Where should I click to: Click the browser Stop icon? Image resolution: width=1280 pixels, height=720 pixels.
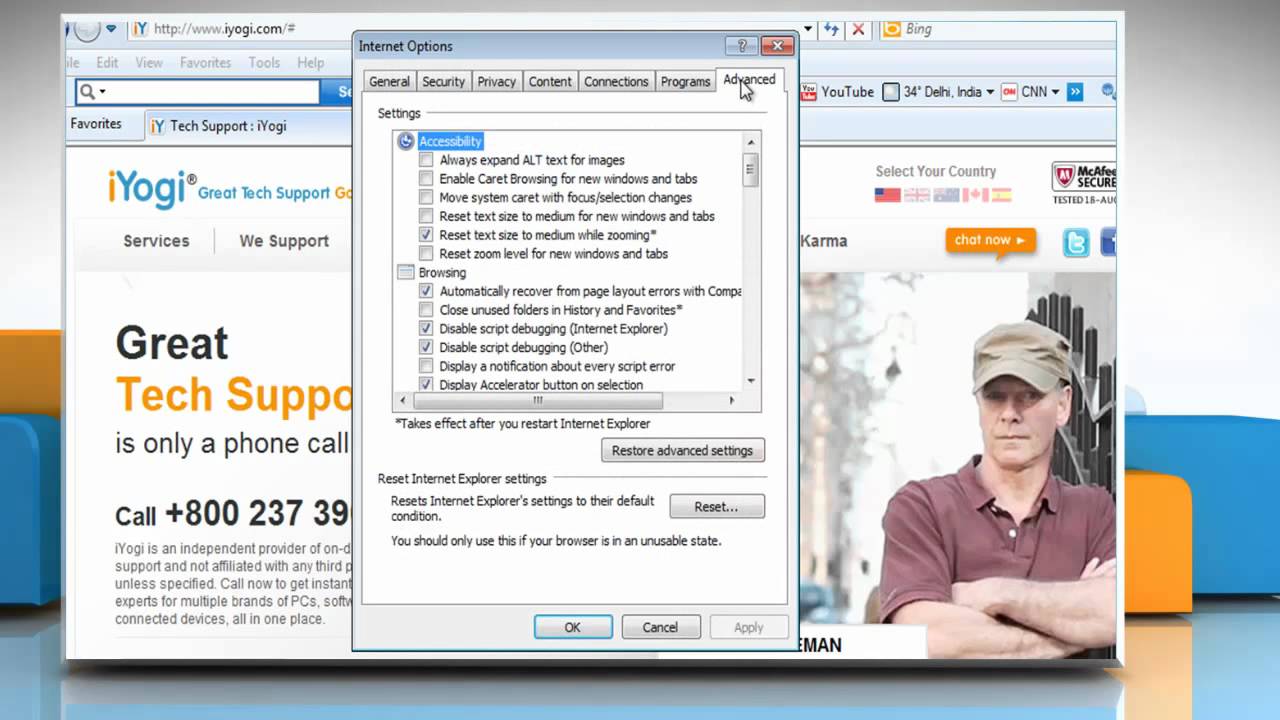pos(858,29)
